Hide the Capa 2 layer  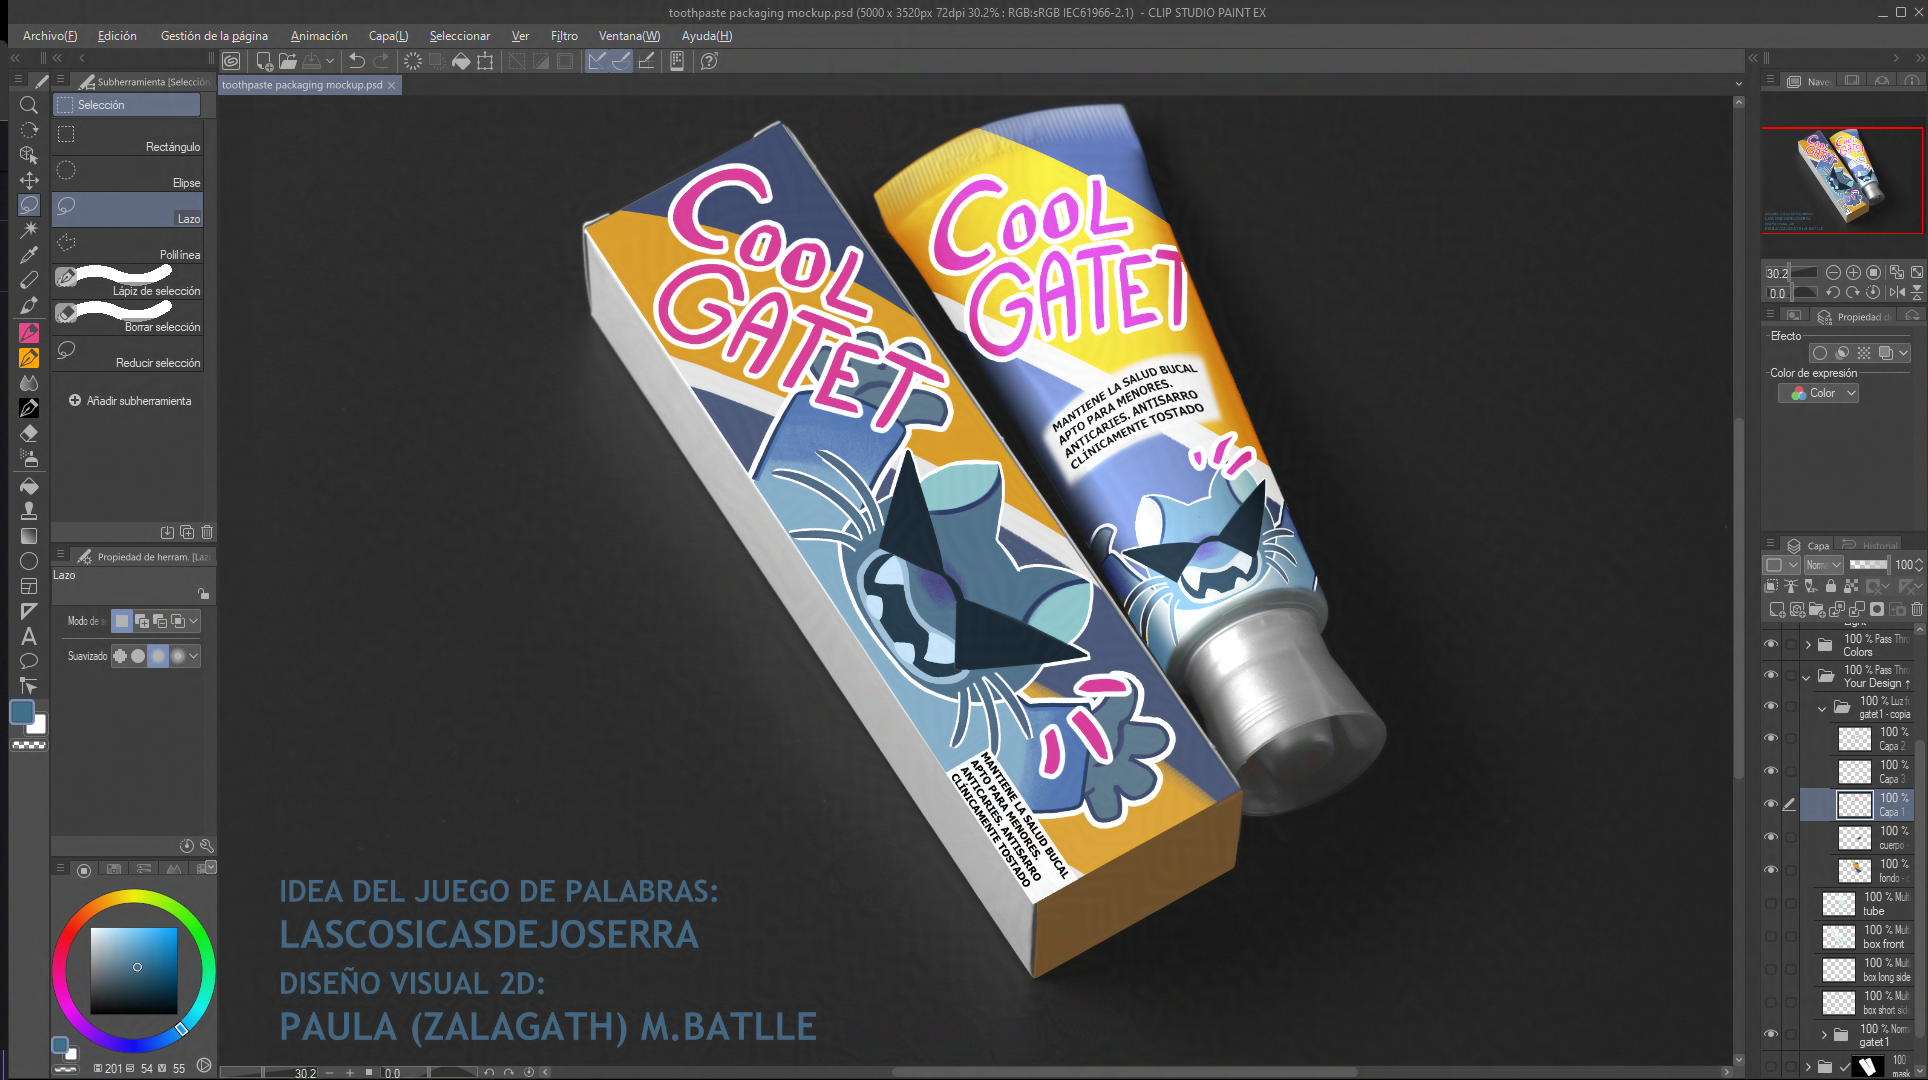point(1771,738)
